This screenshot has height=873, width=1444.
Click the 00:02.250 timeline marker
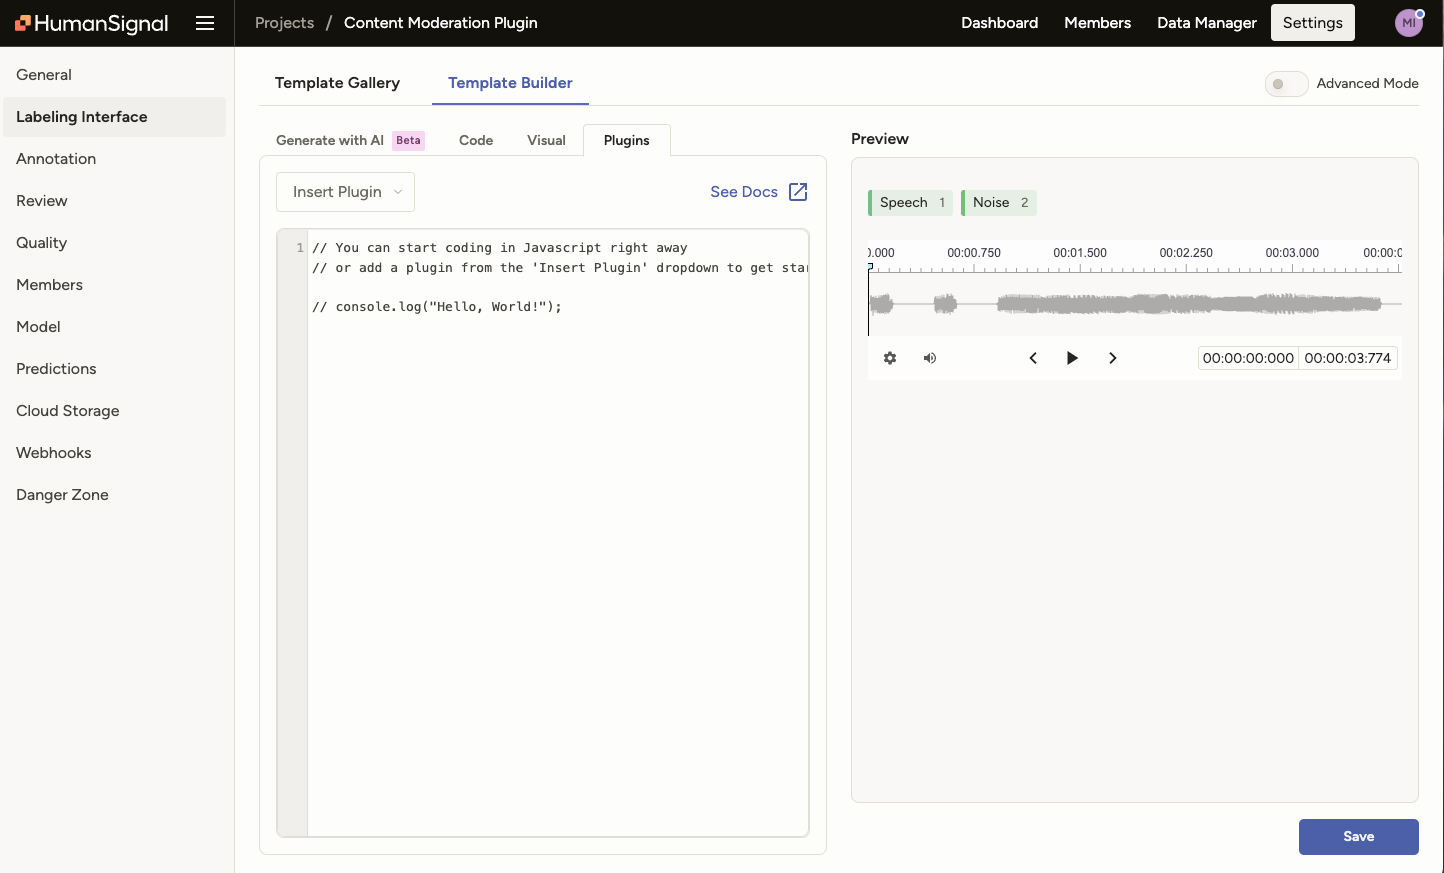coord(1186,253)
